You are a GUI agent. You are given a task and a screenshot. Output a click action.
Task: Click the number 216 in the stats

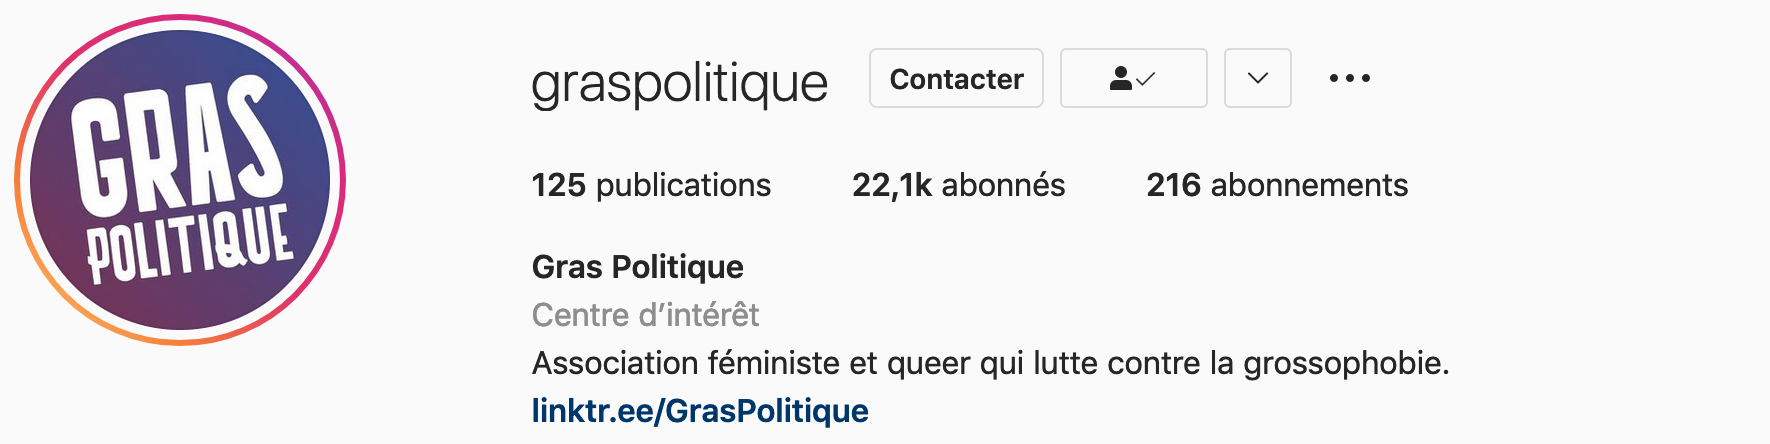1173,185
